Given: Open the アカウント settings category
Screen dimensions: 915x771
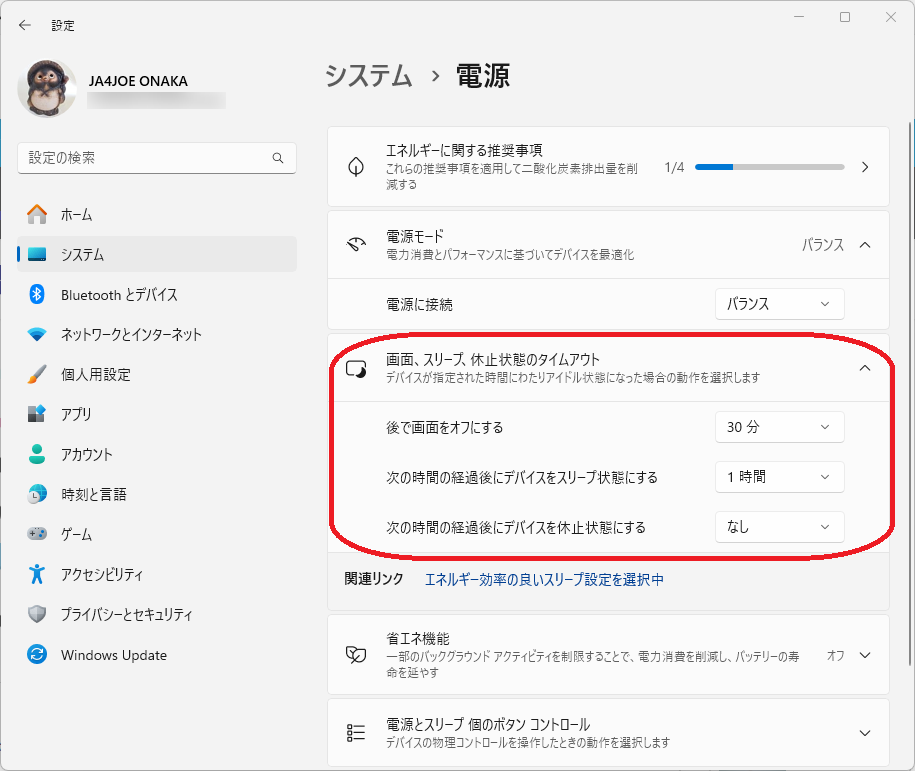Looking at the screenshot, I should [156, 454].
